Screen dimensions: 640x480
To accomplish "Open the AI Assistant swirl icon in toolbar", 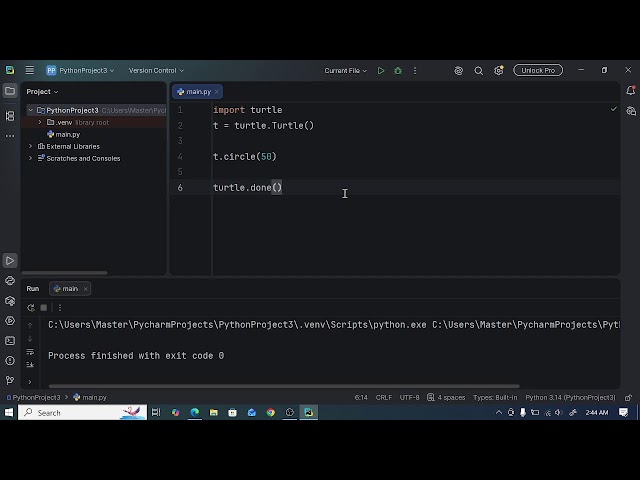I will [458, 71].
